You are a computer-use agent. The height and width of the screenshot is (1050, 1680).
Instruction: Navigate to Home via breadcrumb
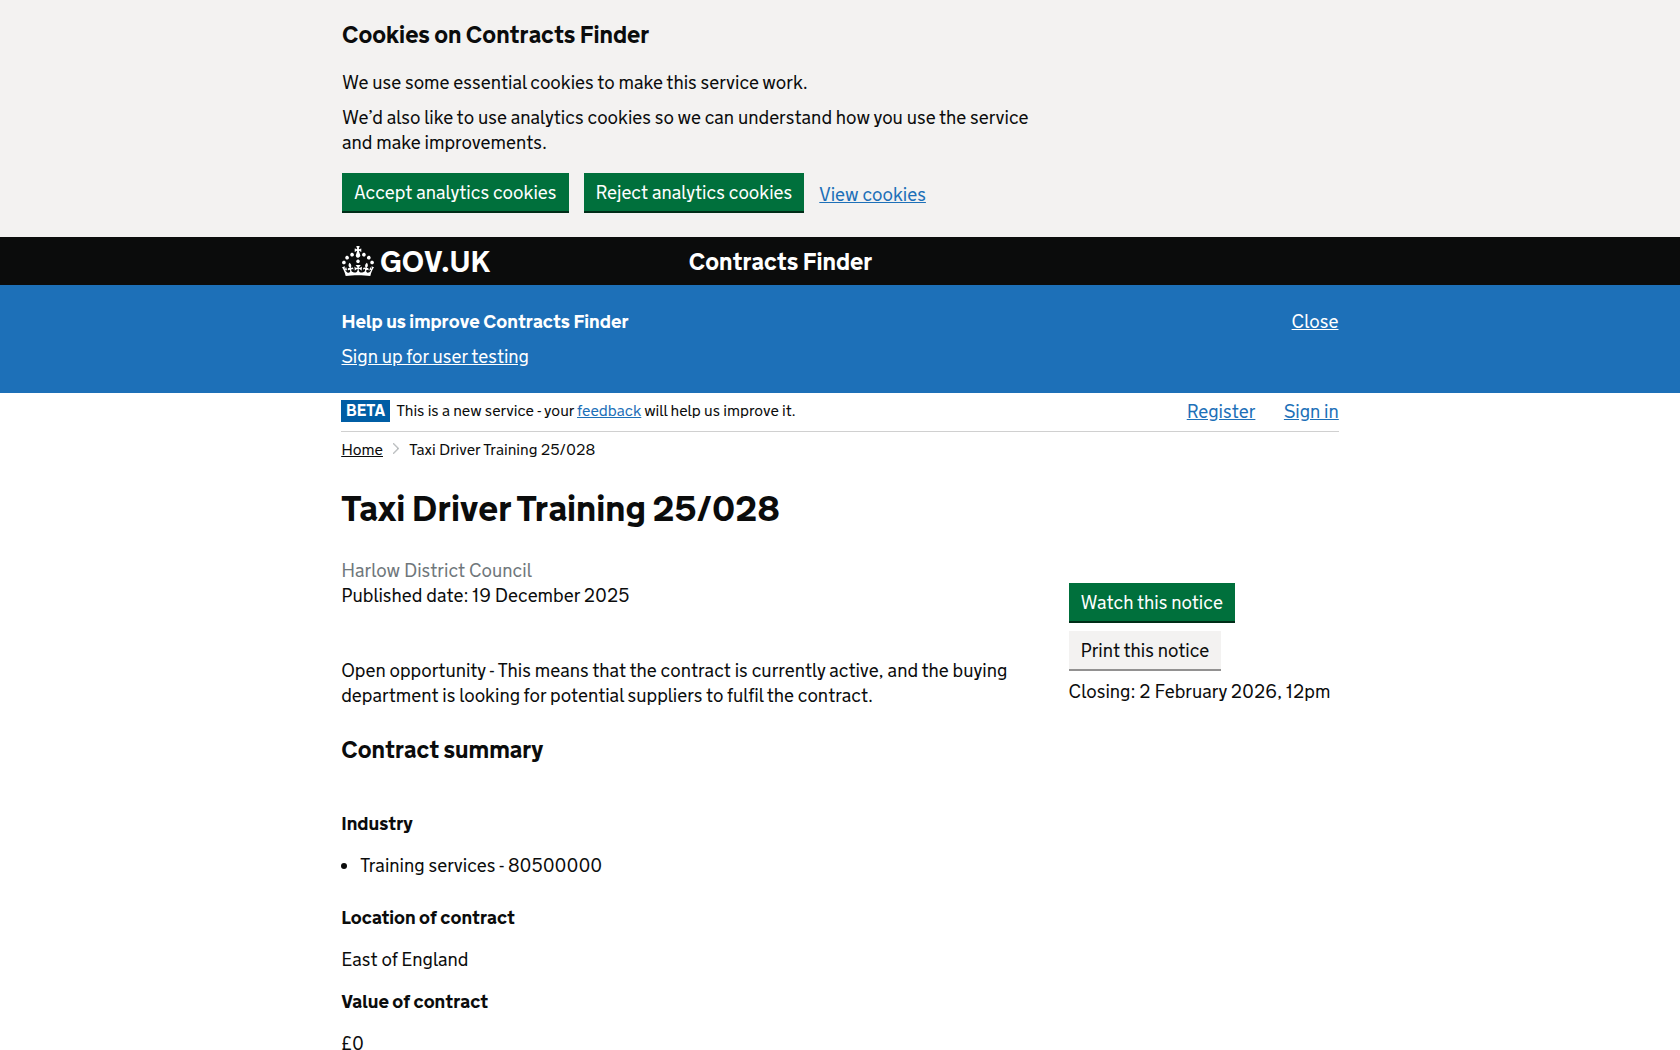pos(362,450)
